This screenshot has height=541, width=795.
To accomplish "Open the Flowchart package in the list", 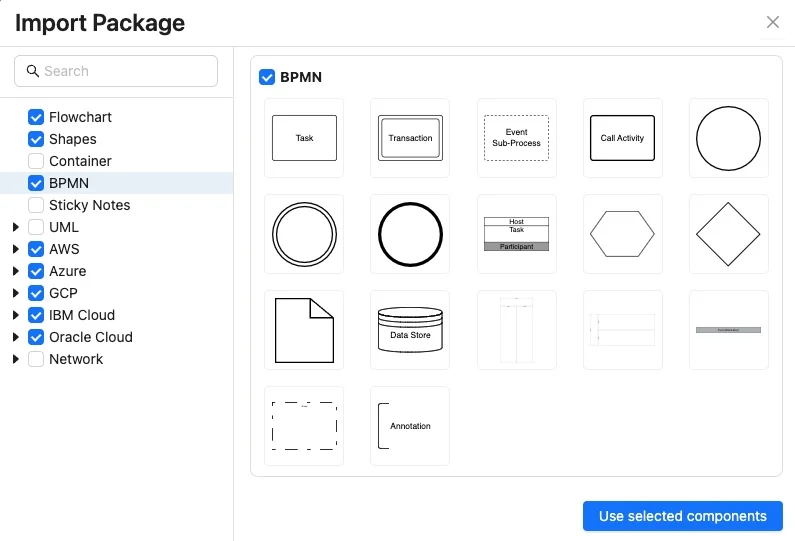I will [80, 117].
